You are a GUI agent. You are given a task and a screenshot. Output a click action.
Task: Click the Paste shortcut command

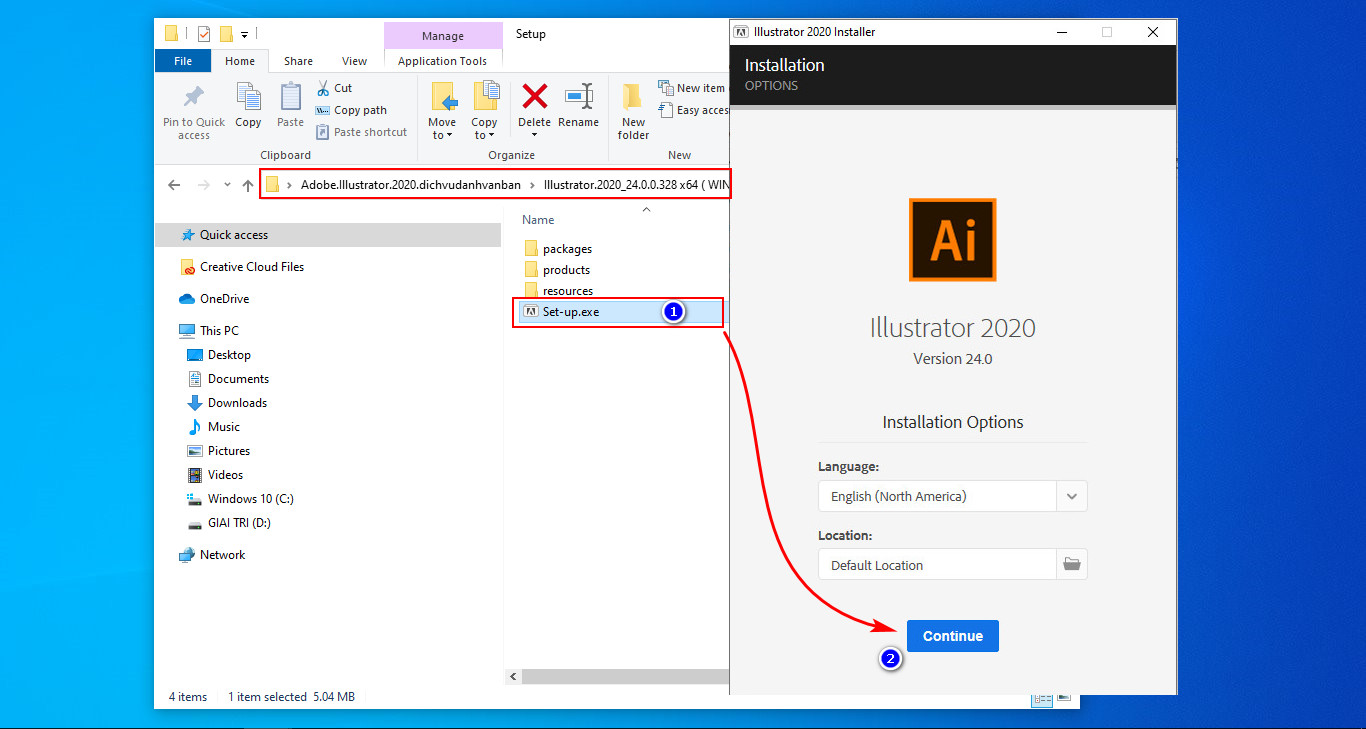coord(362,132)
